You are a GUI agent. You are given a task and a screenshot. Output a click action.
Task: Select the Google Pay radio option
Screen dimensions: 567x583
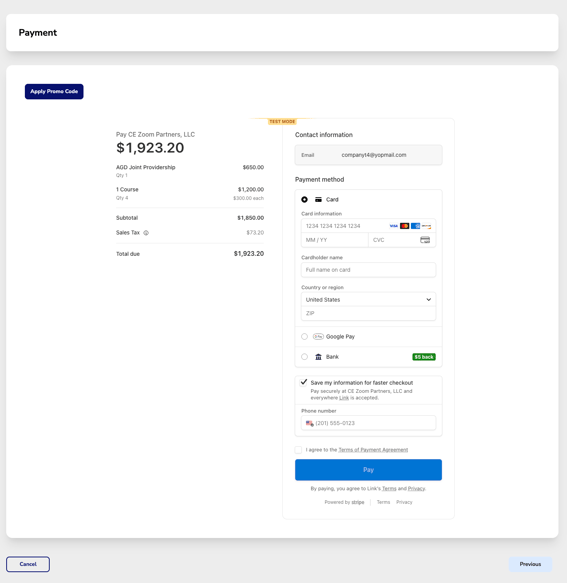click(x=305, y=336)
